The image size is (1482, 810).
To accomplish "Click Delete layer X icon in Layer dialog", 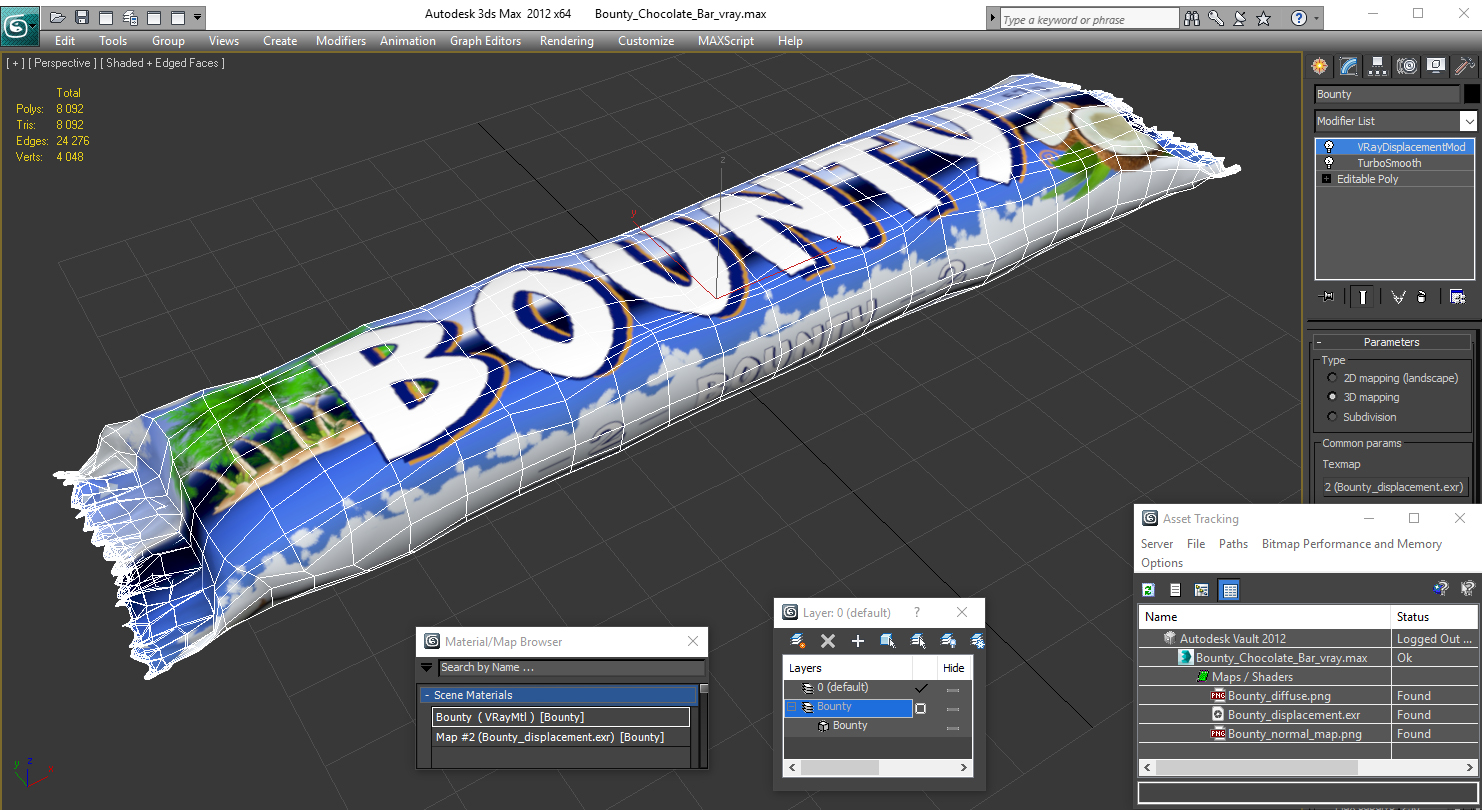I will (x=827, y=641).
